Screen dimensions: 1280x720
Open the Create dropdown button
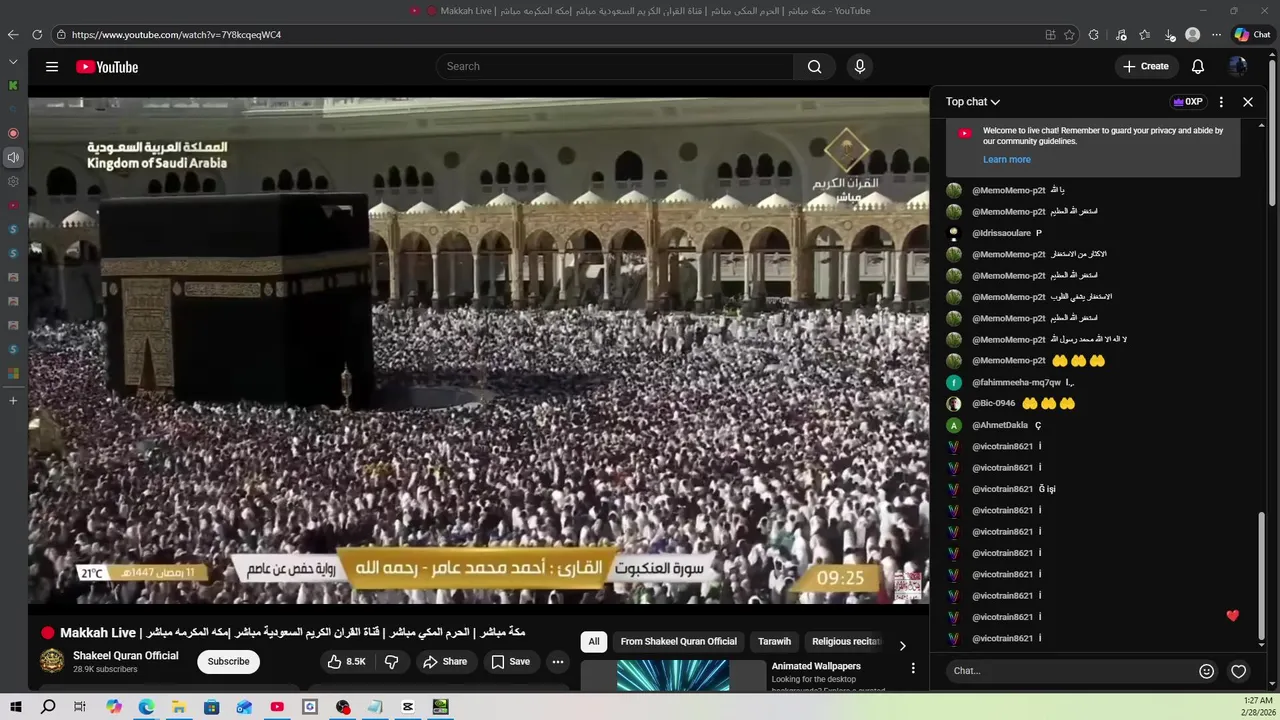click(1145, 67)
